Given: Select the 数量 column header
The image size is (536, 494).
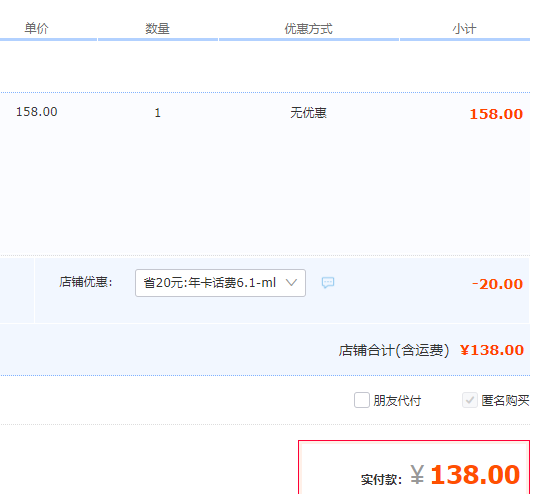Looking at the screenshot, I should [158, 28].
